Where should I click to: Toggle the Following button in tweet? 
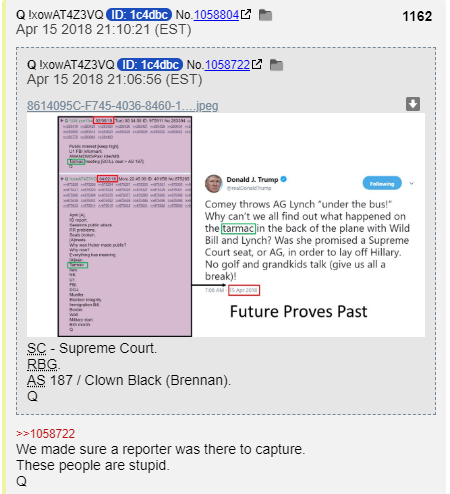(382, 183)
